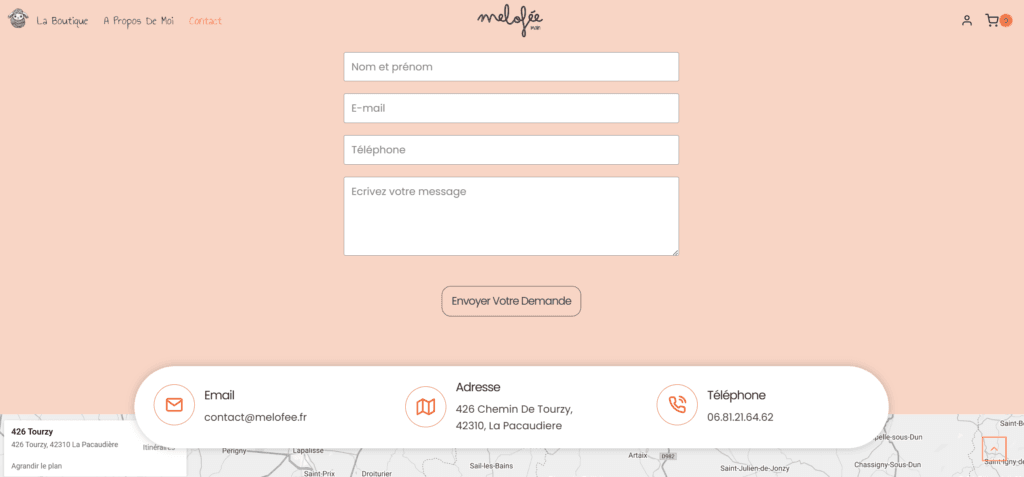Focus the E-mail input field

pos(511,108)
